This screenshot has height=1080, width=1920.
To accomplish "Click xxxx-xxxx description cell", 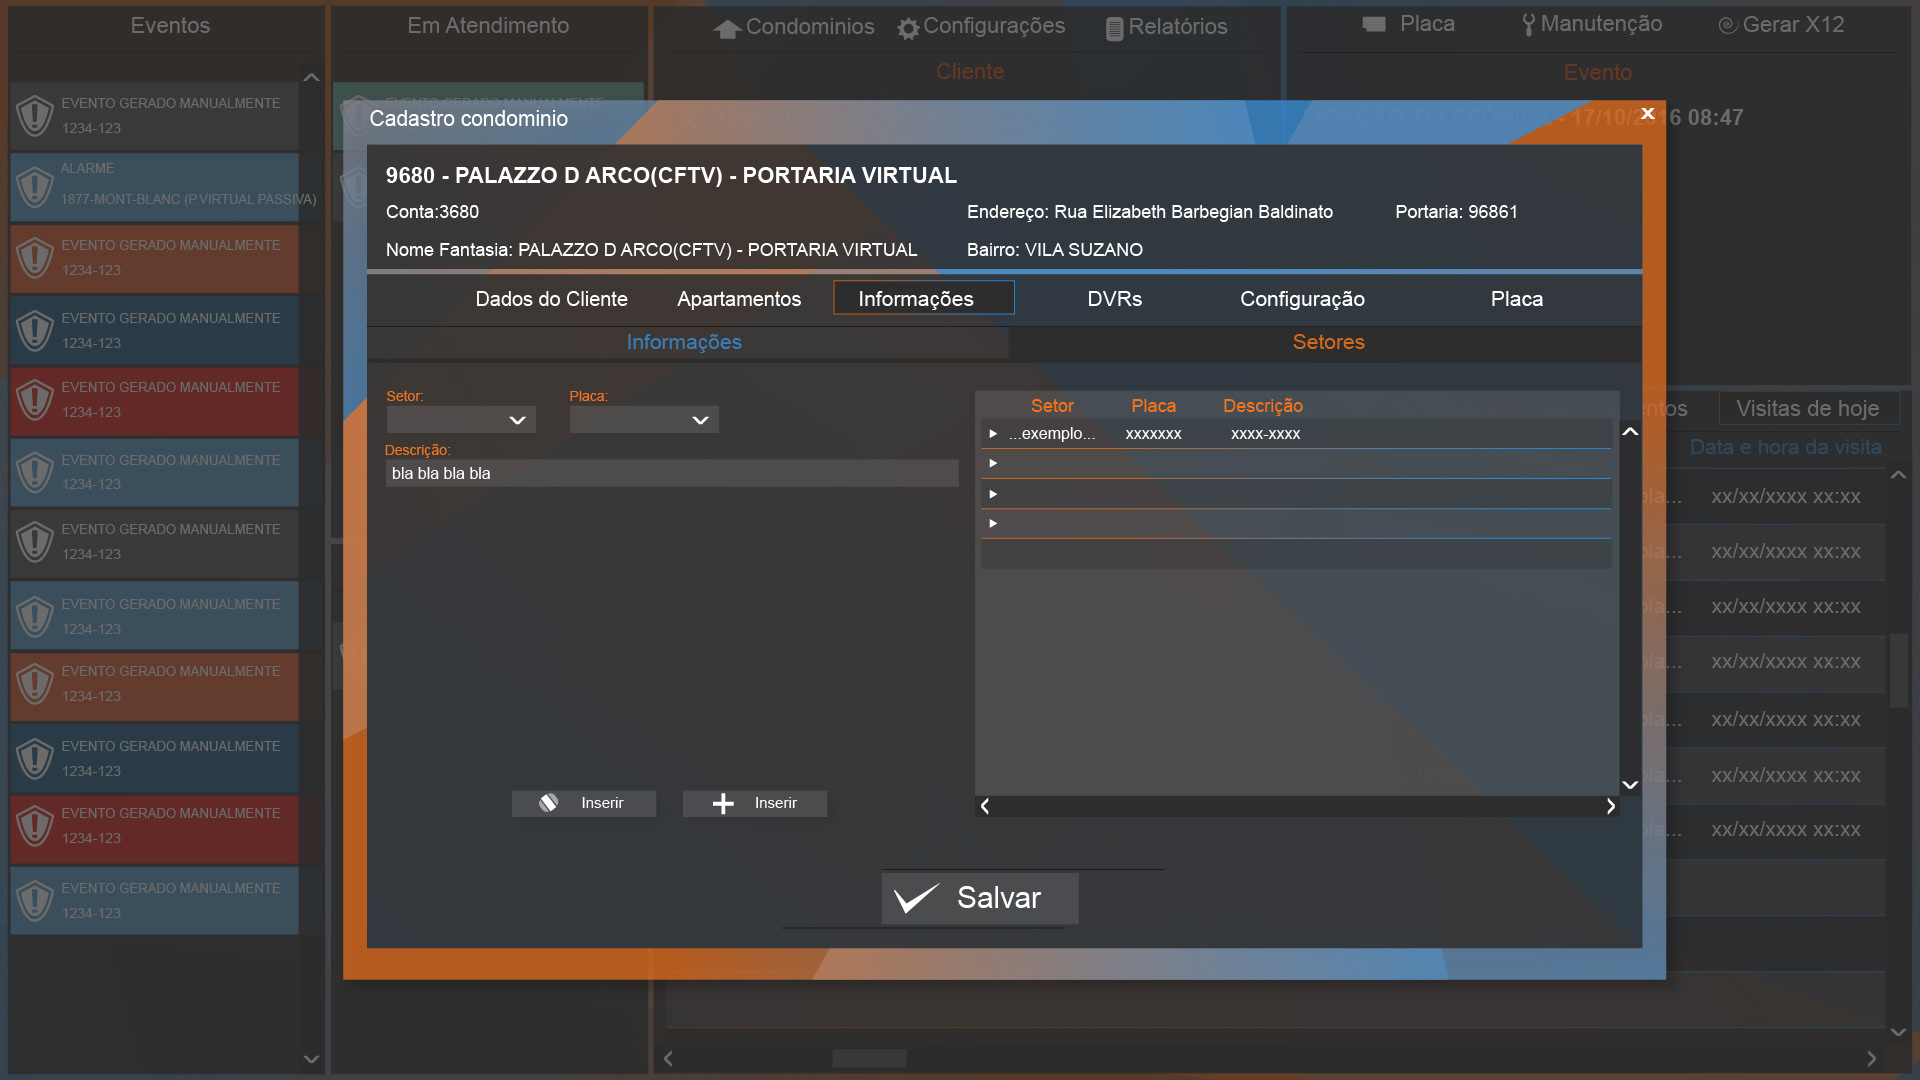I will (x=1265, y=434).
